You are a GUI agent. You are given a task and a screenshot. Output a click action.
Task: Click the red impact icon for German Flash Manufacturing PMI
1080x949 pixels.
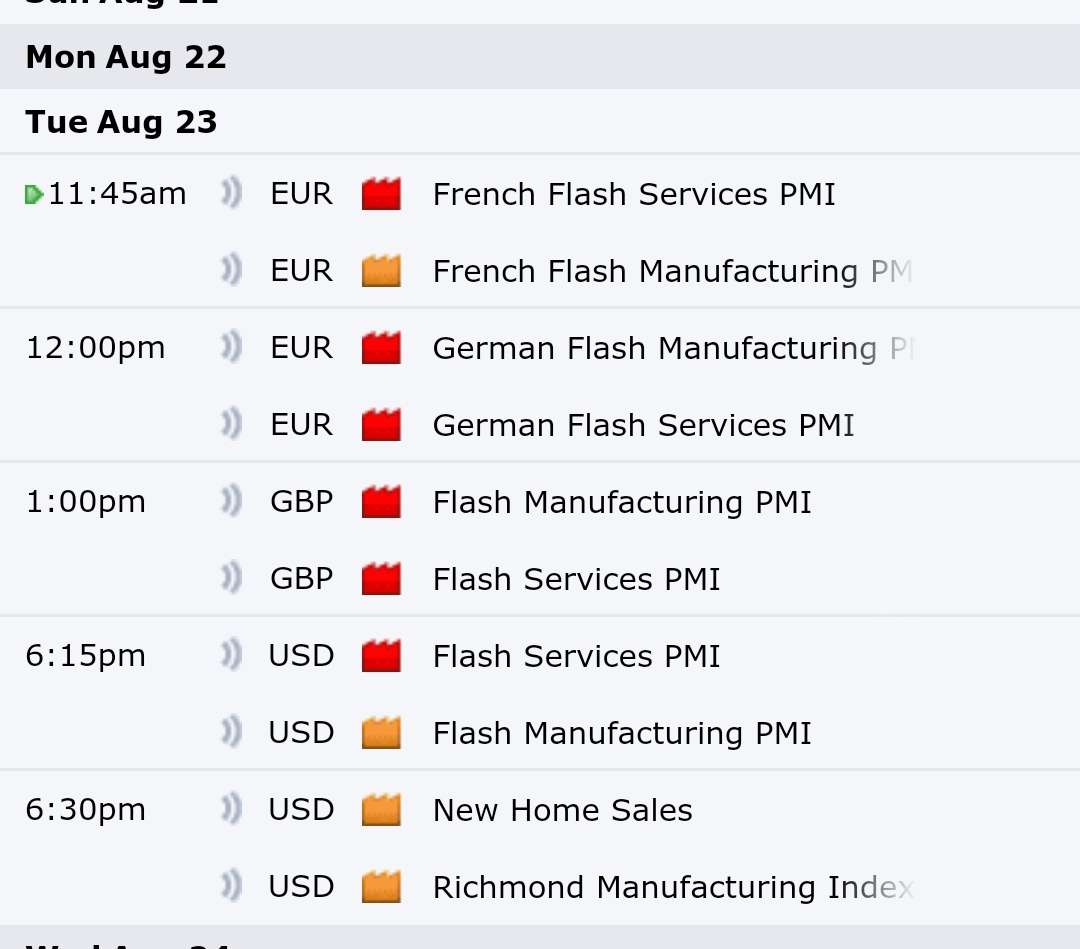(x=381, y=348)
